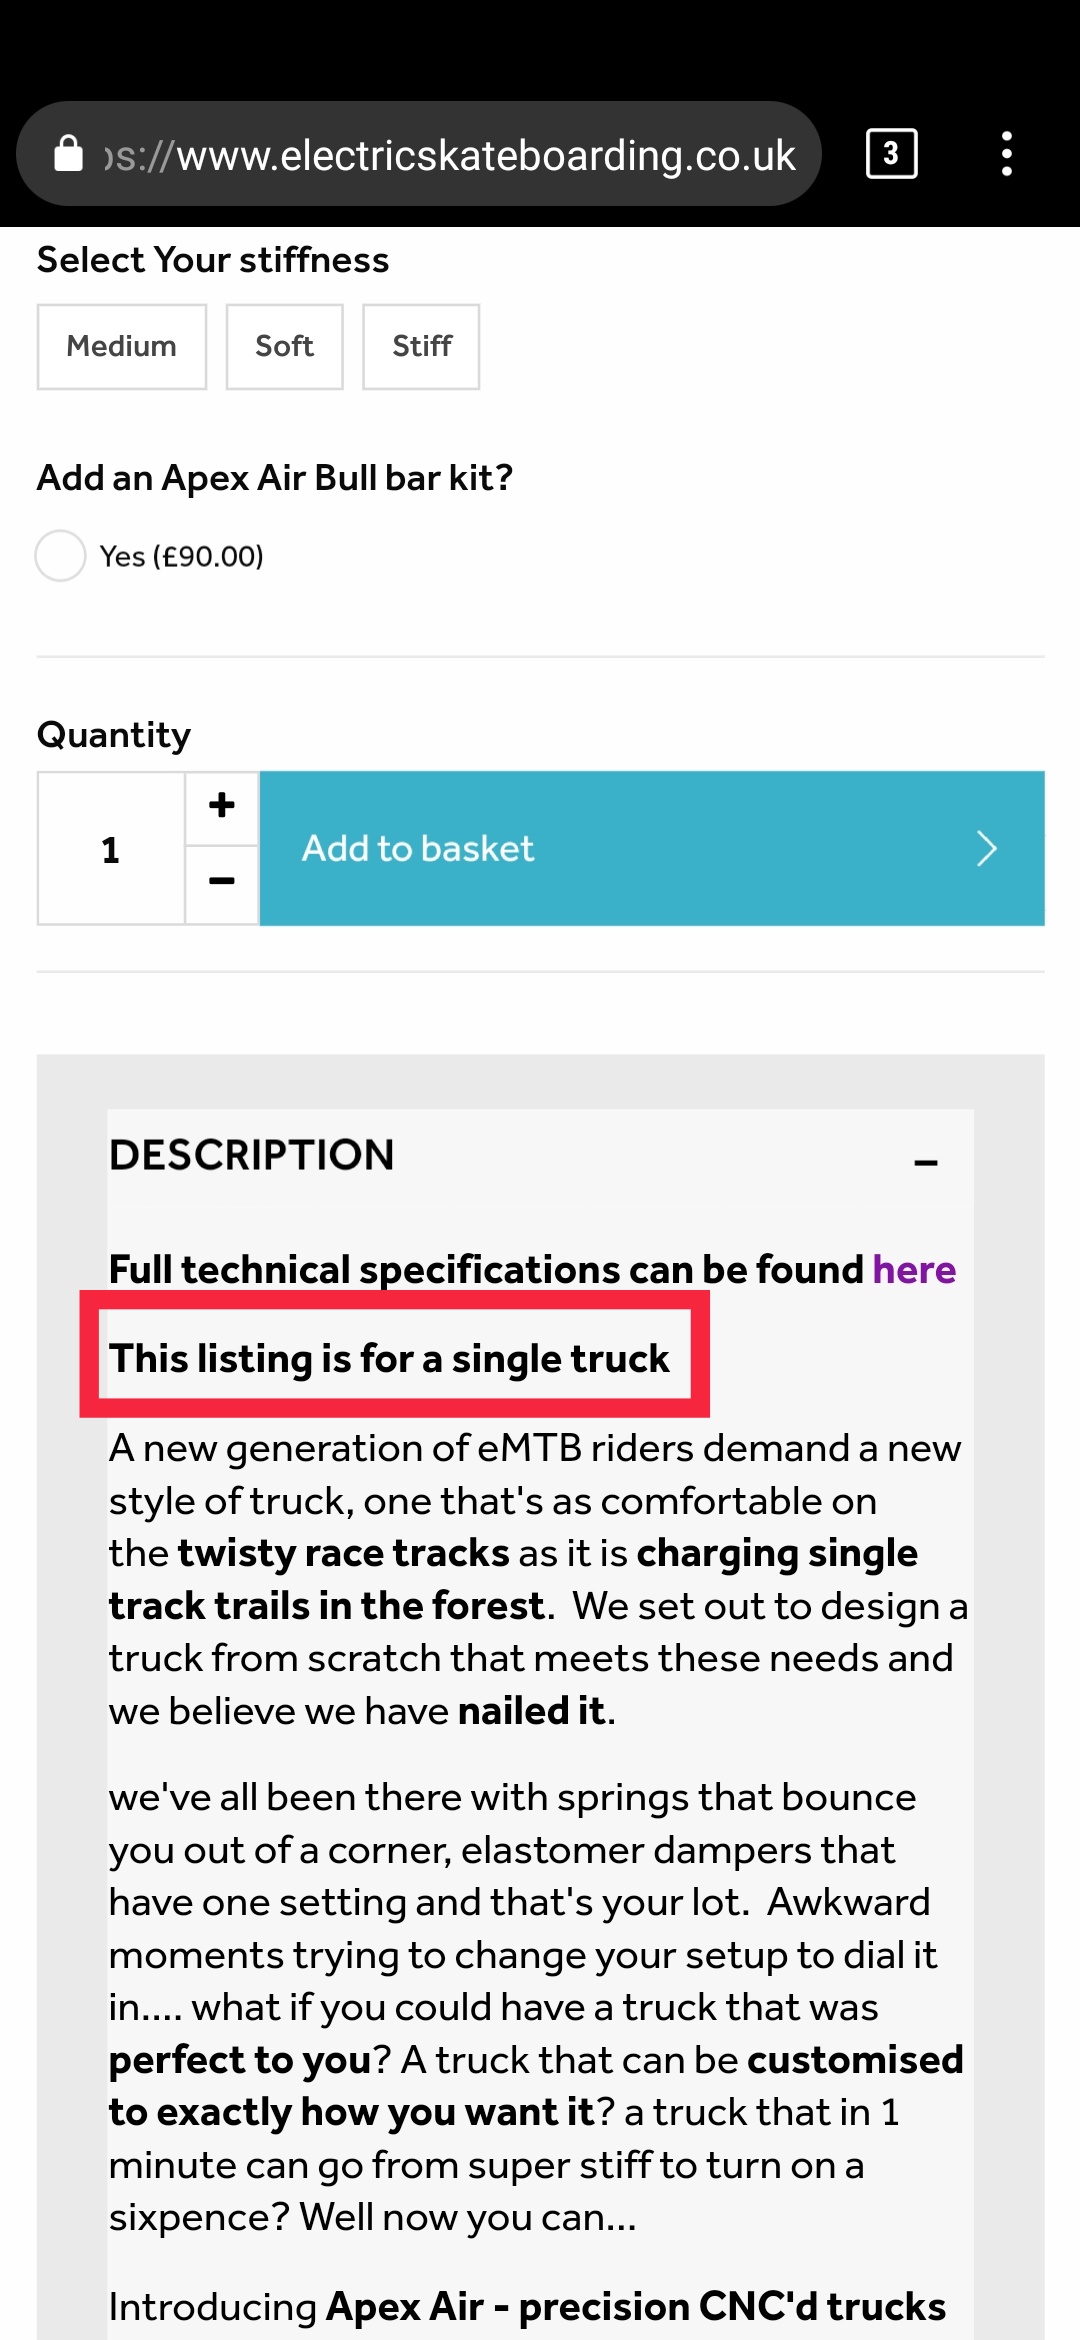Focus the quantity input field
The width and height of the screenshot is (1080, 2340).
pos(111,849)
